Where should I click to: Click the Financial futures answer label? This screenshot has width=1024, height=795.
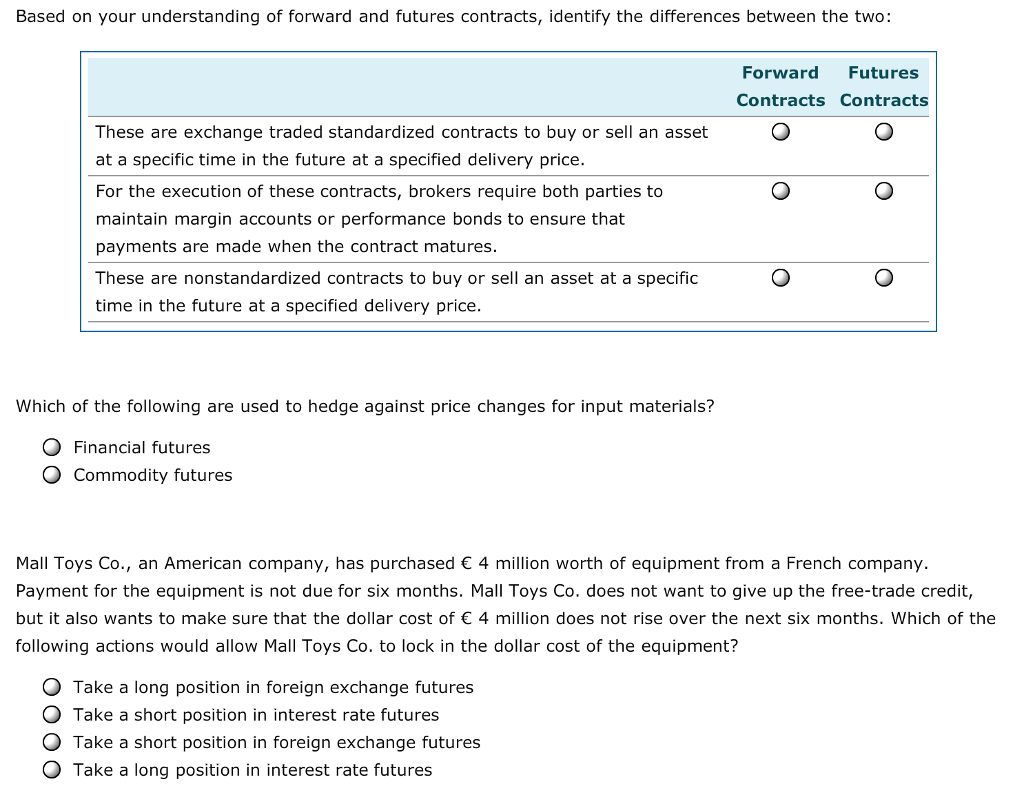point(141,447)
